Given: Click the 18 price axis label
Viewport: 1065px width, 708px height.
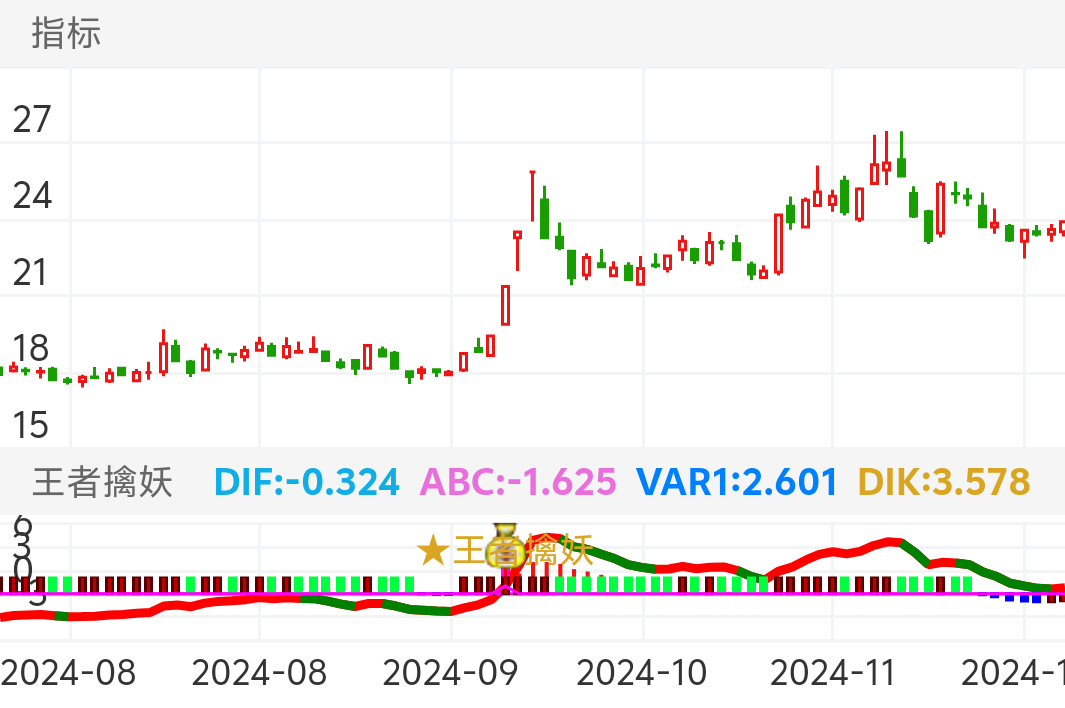Looking at the screenshot, I should coord(31,349).
